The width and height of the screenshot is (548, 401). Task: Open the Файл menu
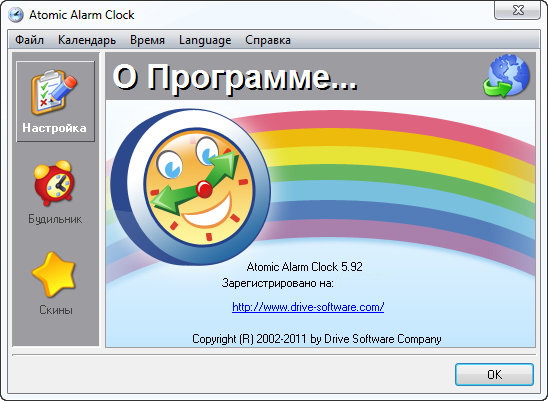pos(29,40)
